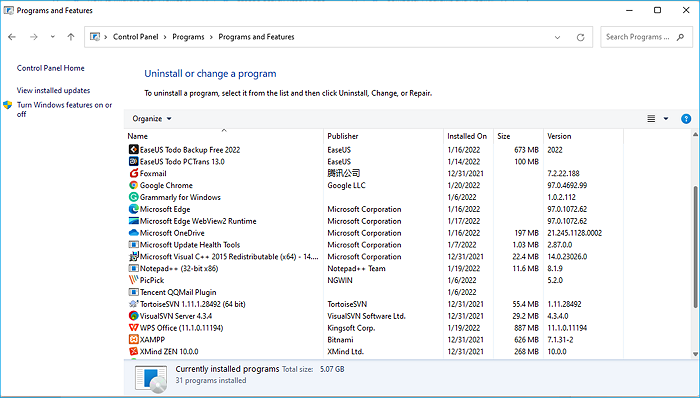The image size is (700, 398).
Task: Open the Organize dropdown menu
Action: click(x=152, y=119)
